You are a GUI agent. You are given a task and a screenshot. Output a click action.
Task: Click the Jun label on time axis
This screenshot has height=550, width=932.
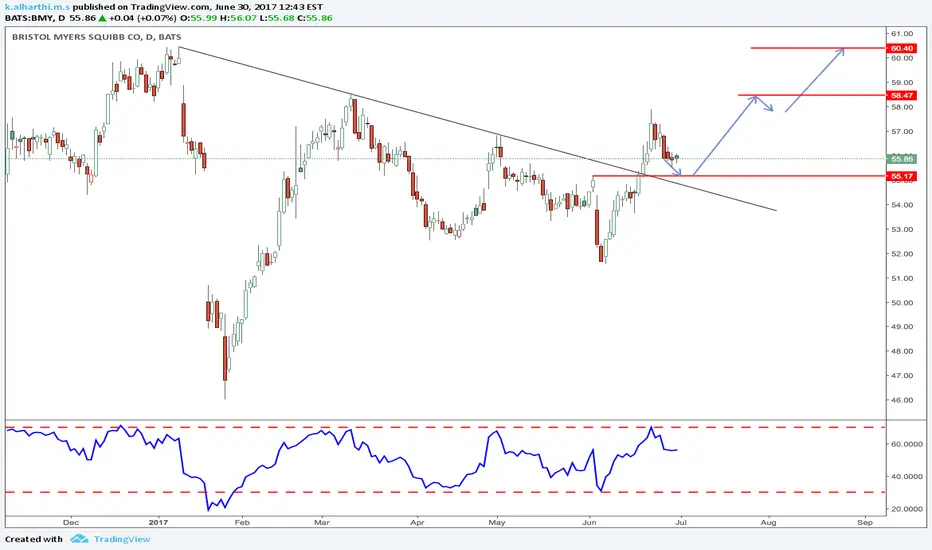click(589, 523)
